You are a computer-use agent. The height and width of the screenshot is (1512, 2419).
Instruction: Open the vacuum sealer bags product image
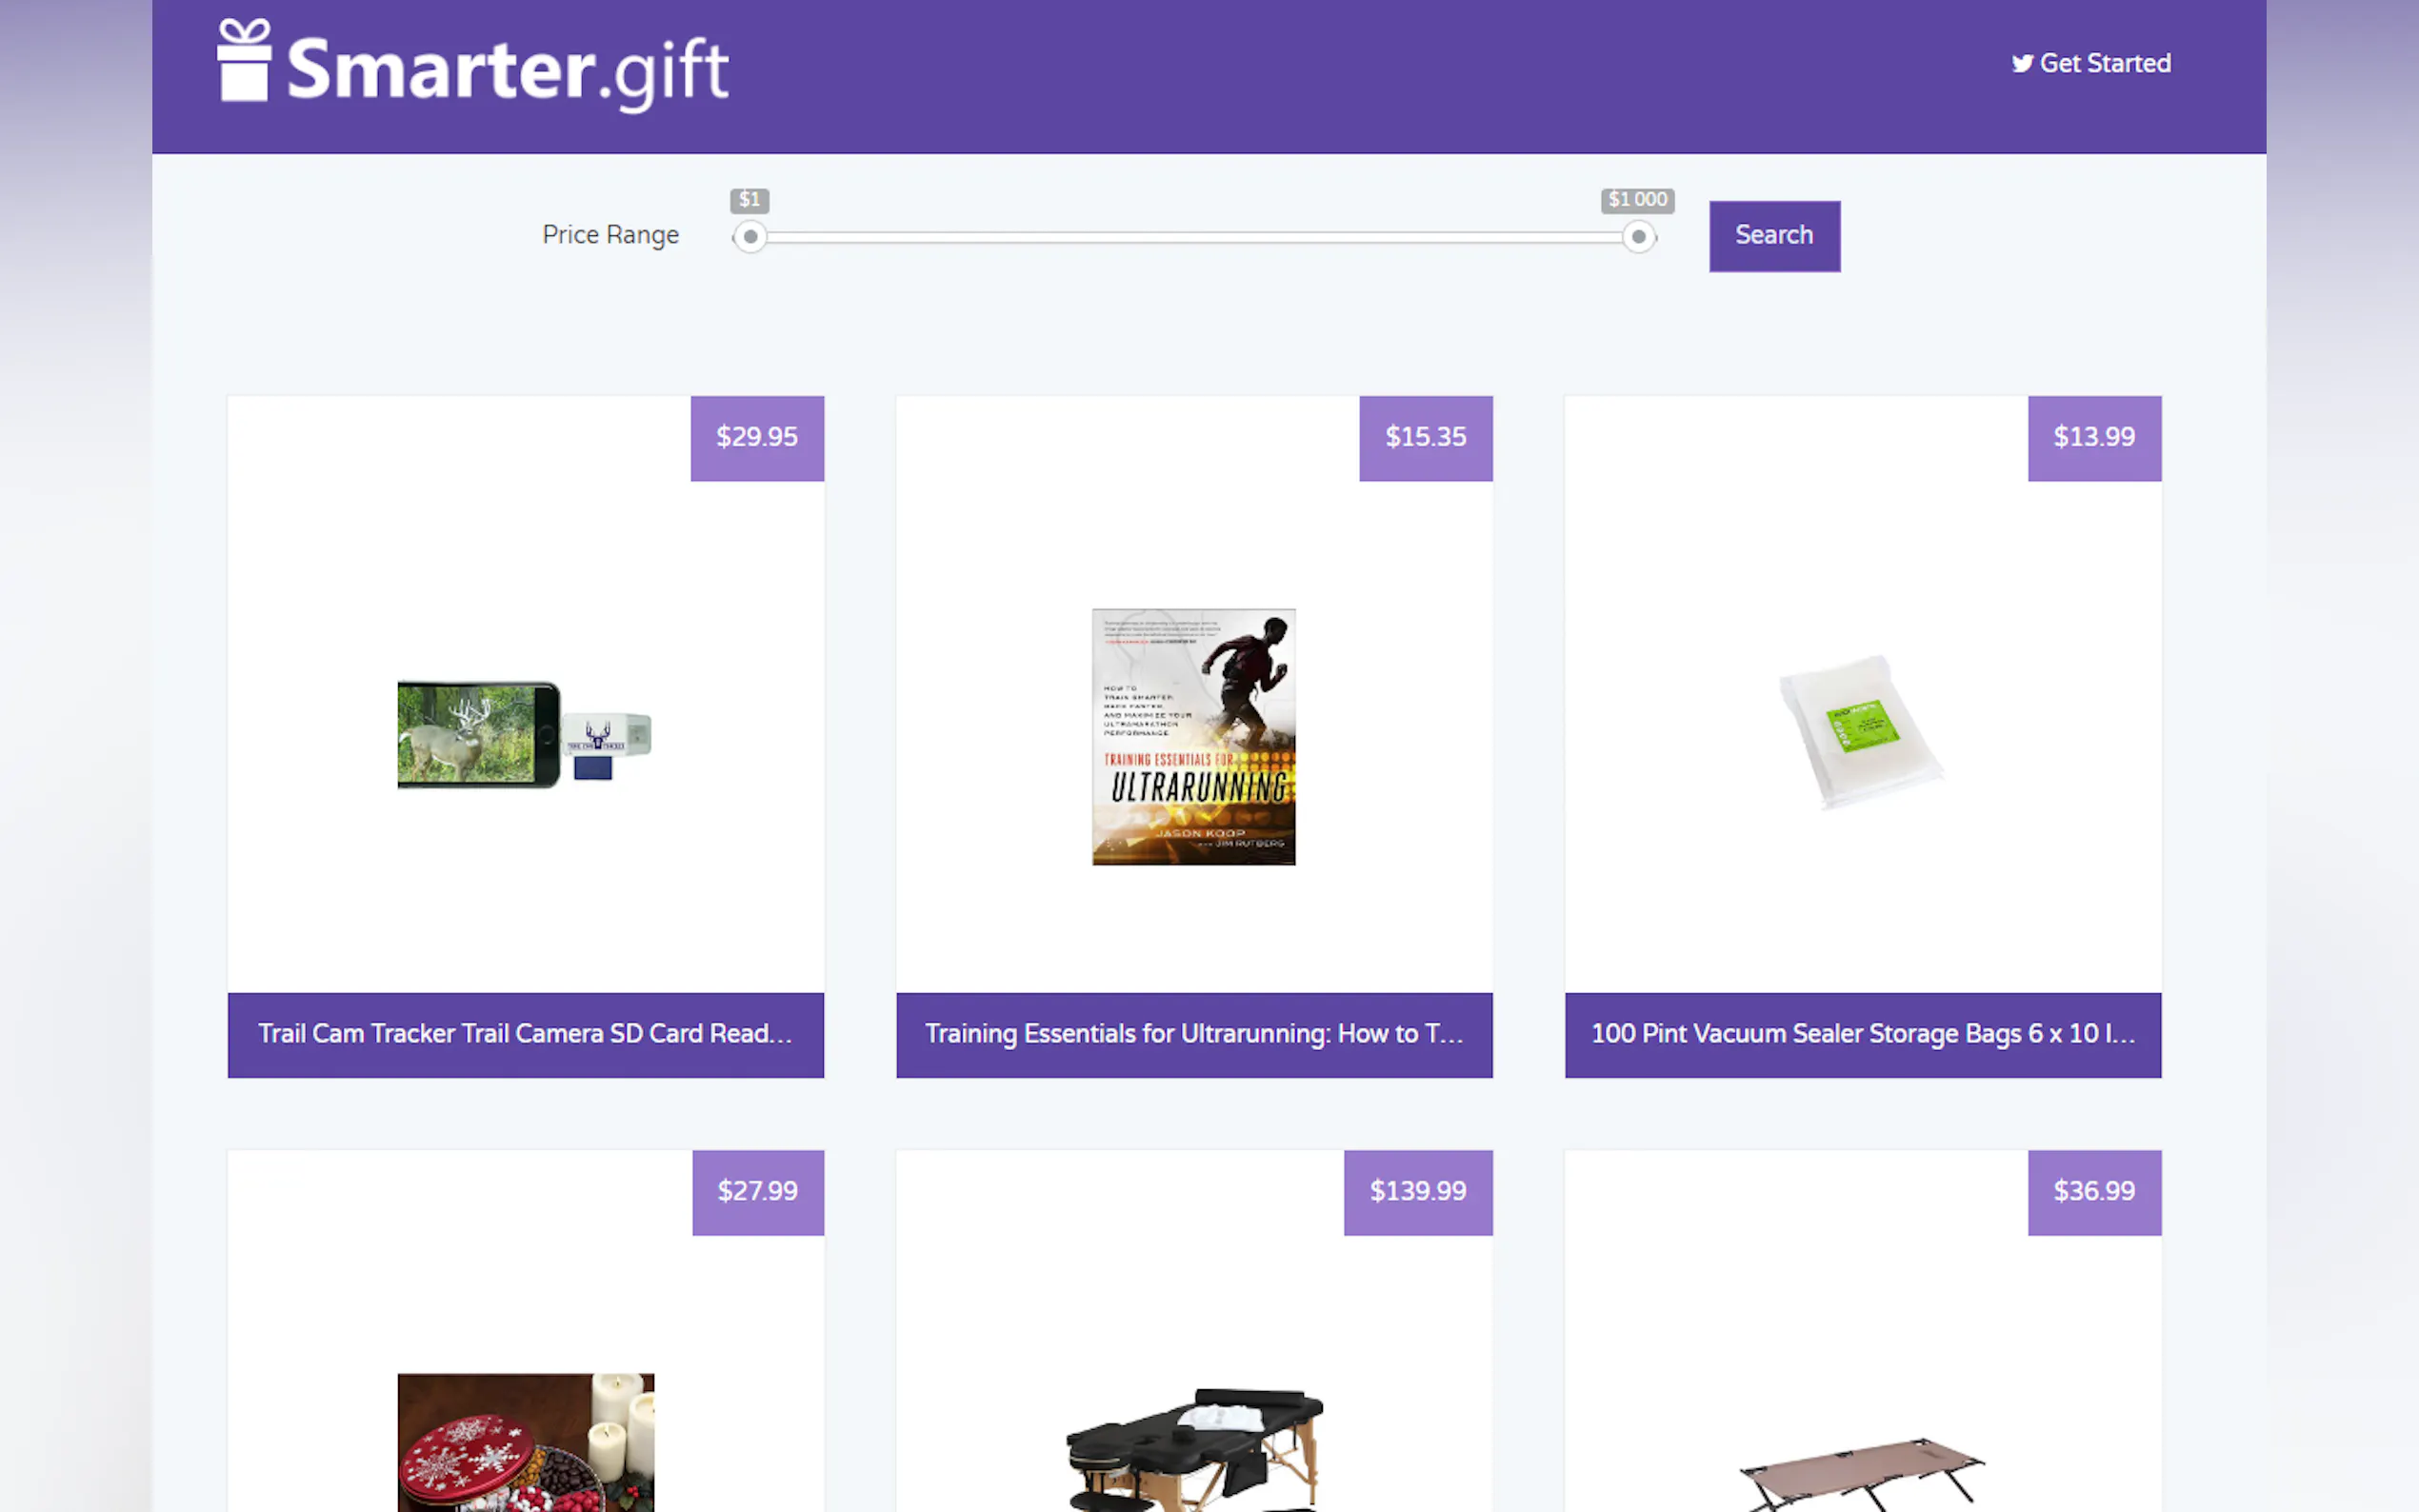click(1862, 732)
